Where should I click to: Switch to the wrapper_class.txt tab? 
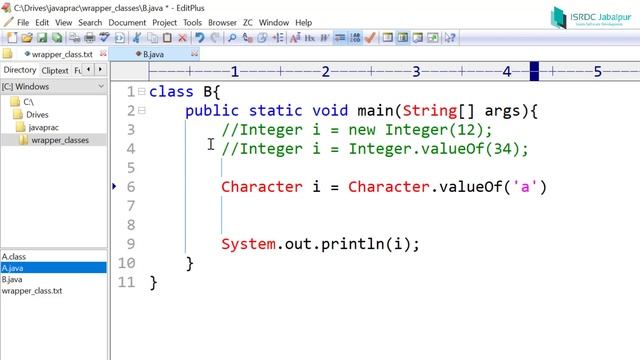tap(62, 54)
